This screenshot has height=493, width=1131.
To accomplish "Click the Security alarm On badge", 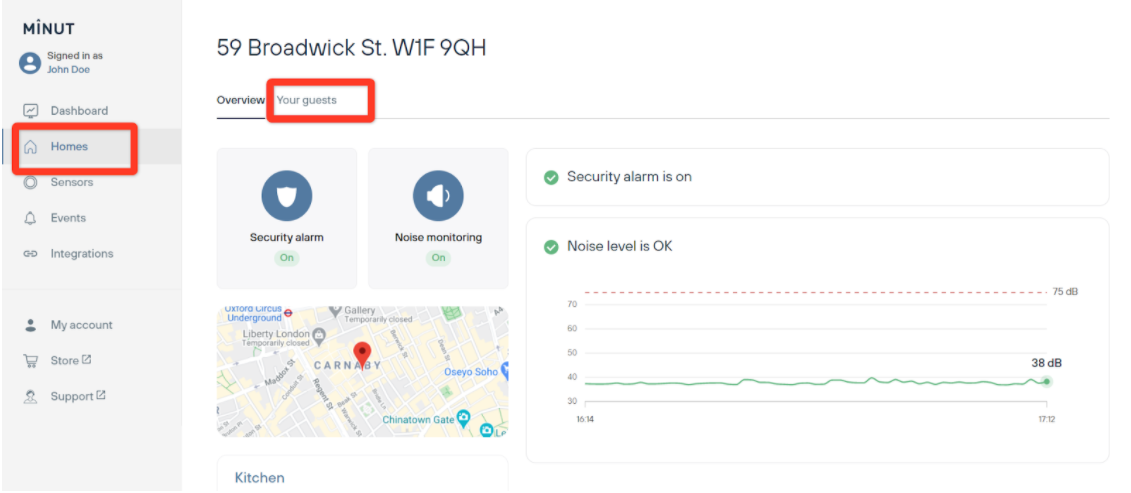I will 286,258.
